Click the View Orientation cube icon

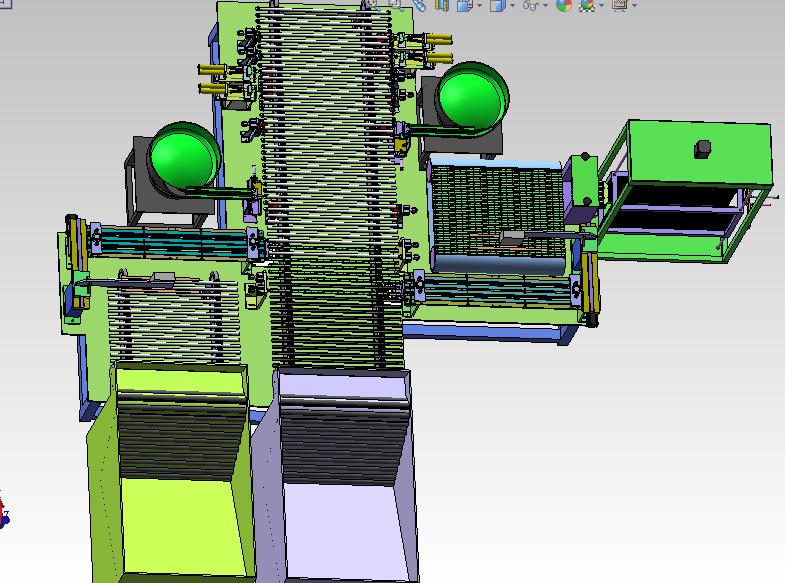[464, 5]
